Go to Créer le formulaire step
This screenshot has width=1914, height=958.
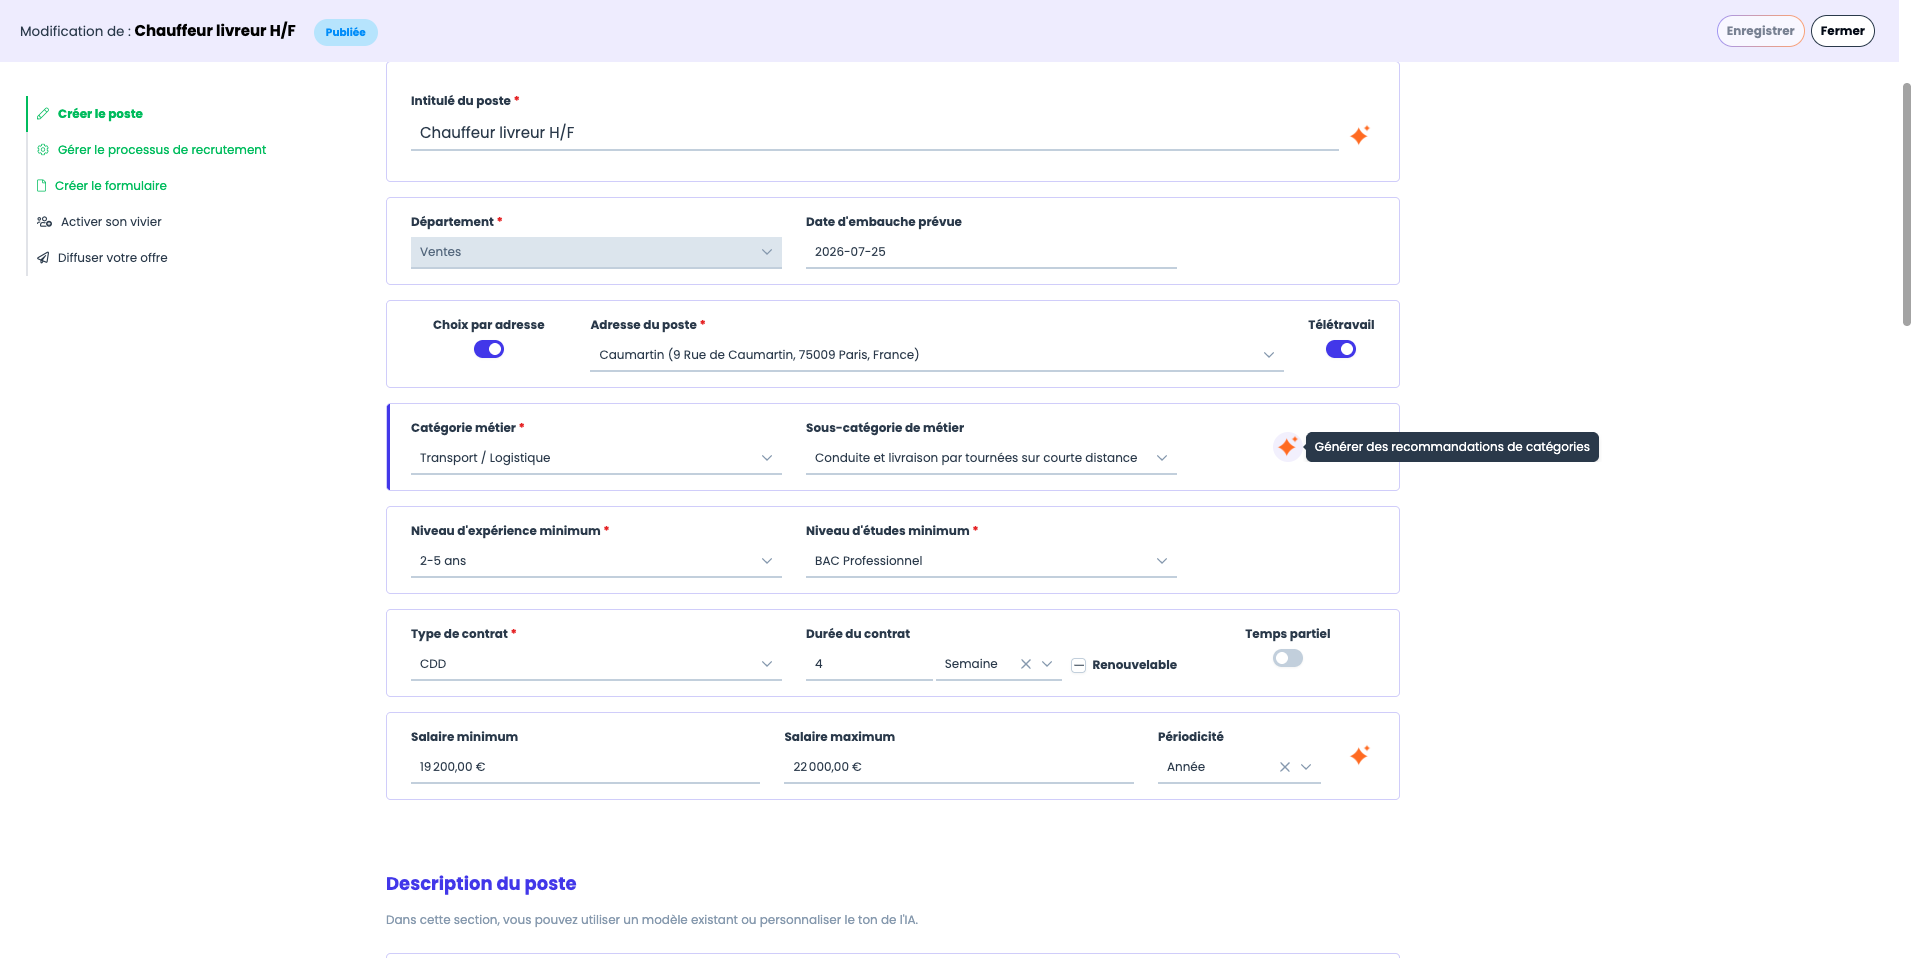[111, 186]
